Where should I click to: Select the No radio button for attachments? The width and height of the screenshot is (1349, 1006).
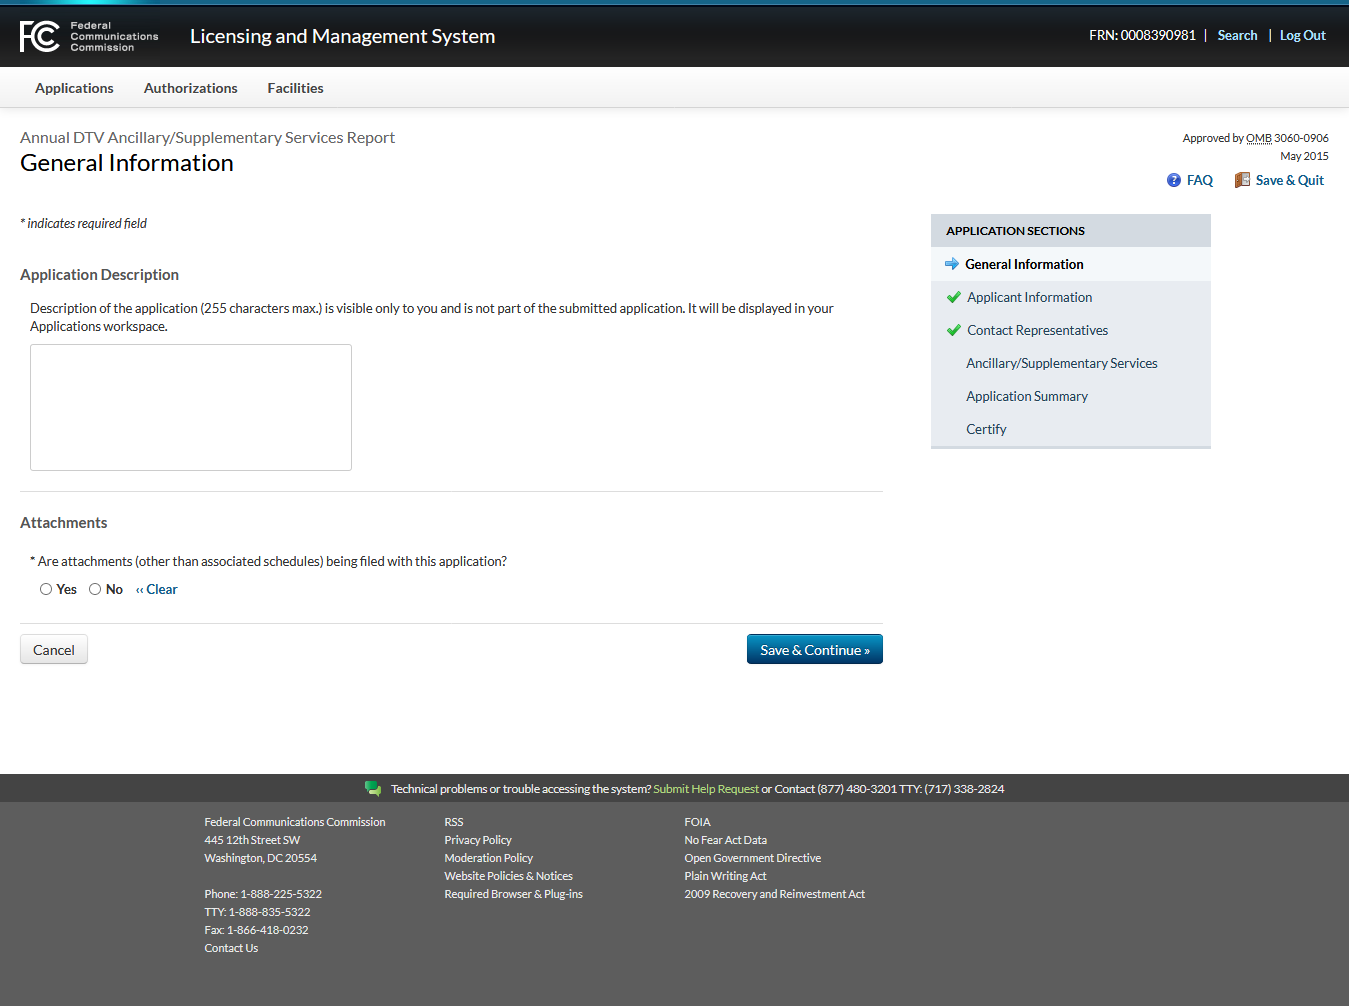click(95, 589)
